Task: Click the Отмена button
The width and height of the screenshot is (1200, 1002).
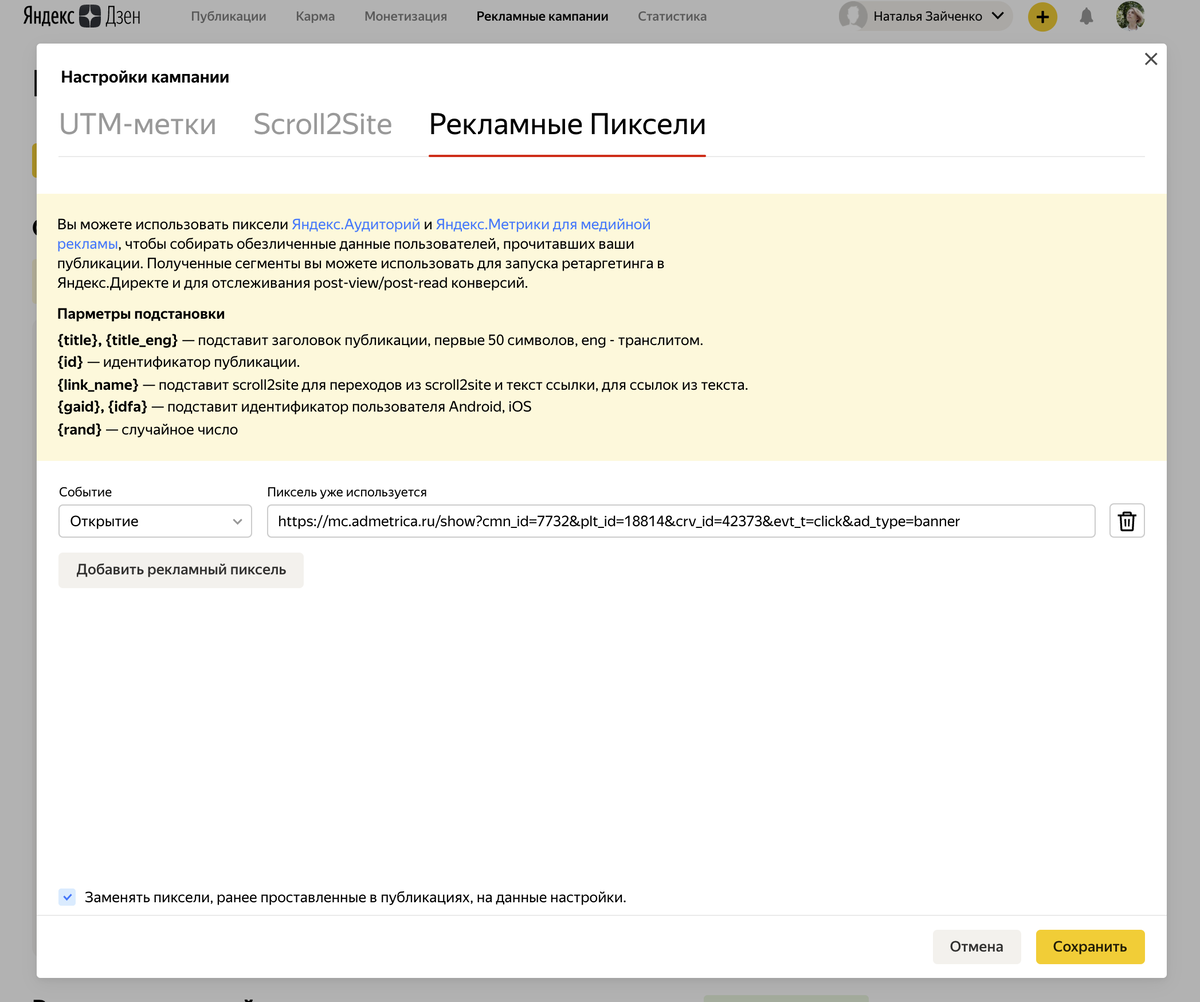Action: (x=976, y=946)
